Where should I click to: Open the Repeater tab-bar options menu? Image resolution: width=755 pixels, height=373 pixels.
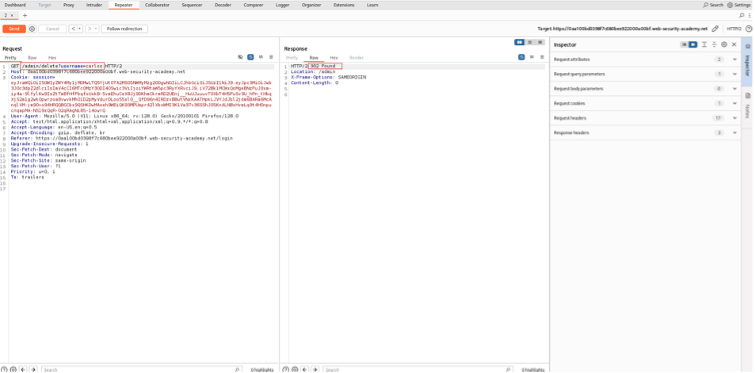pos(749,15)
